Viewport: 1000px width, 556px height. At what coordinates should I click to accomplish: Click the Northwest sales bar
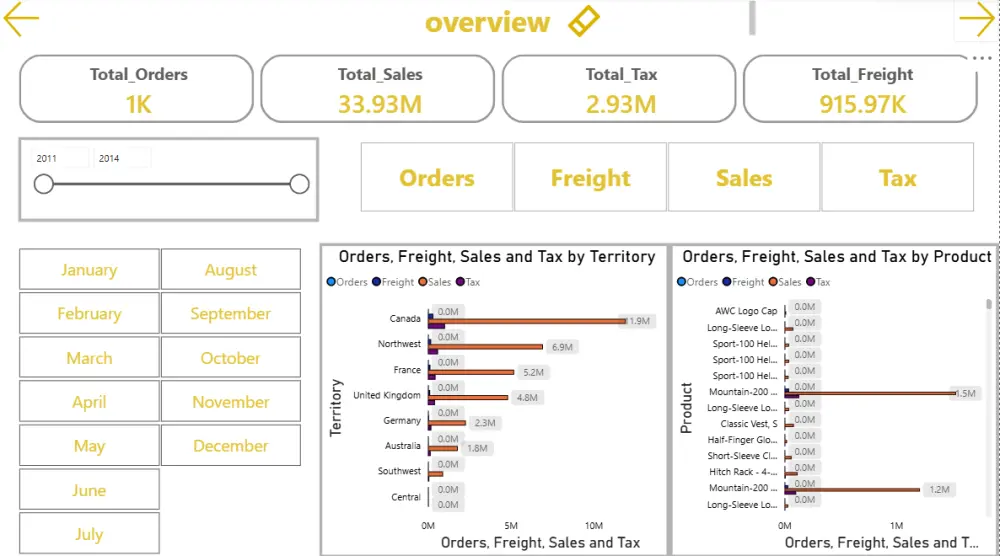(x=485, y=346)
